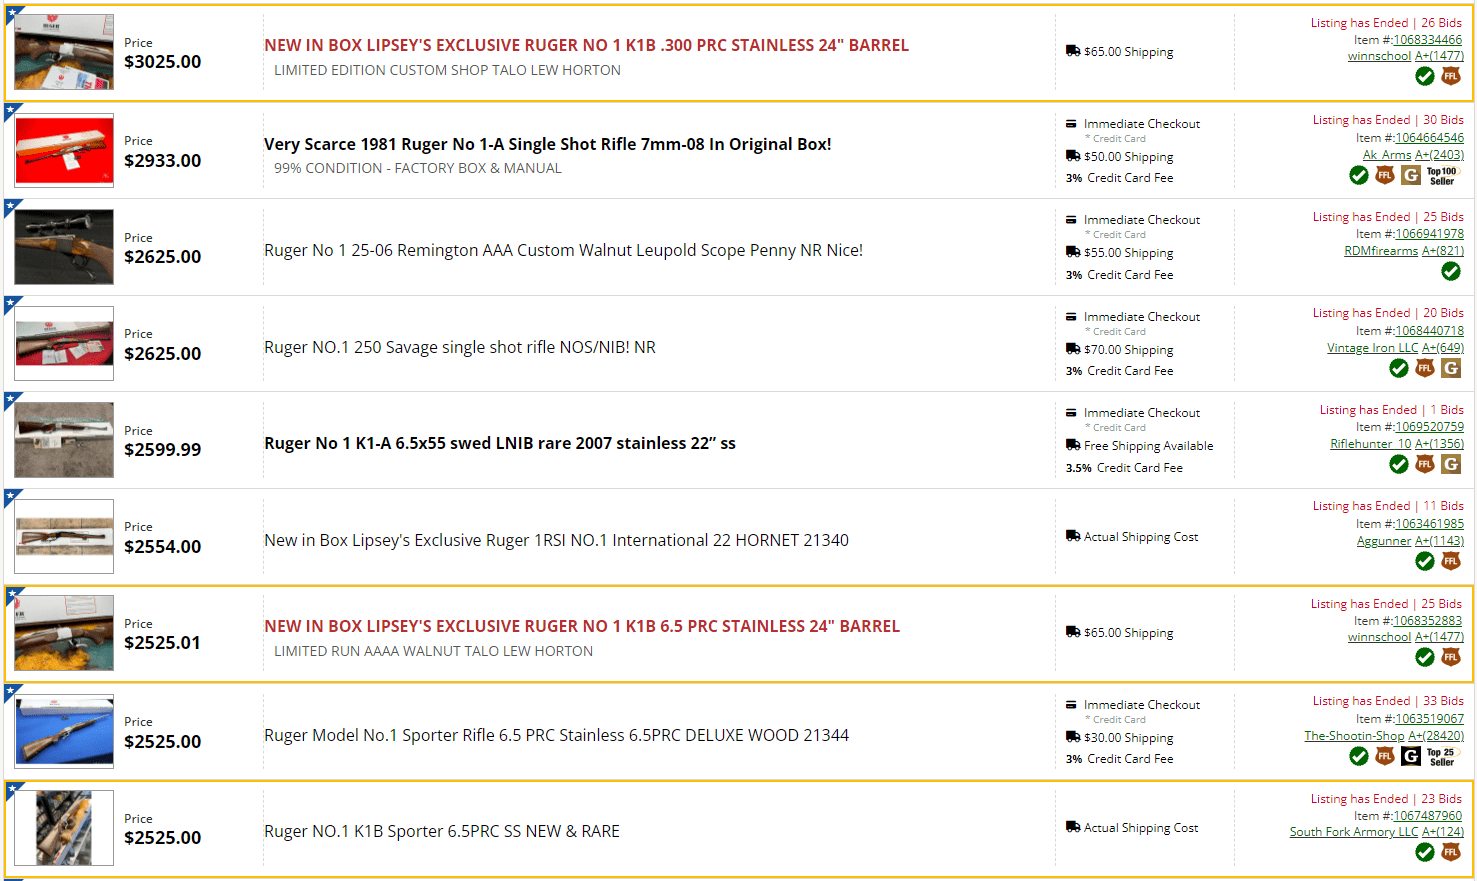This screenshot has width=1477, height=881.
Task: Click the credit card icon on the 25-06 Remington listing
Action: [x=1072, y=220]
